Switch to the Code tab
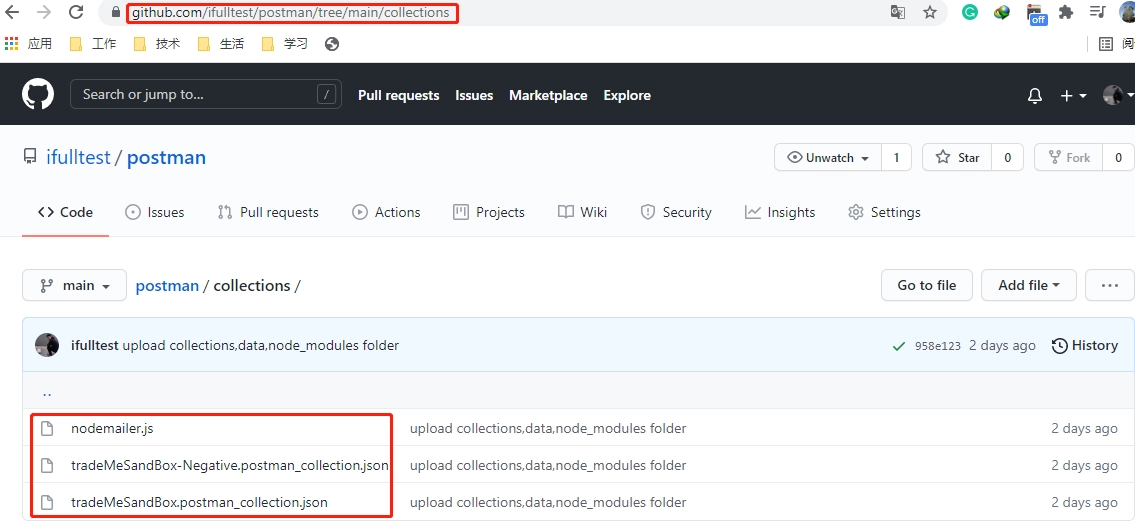This screenshot has width=1135, height=528. tap(65, 212)
